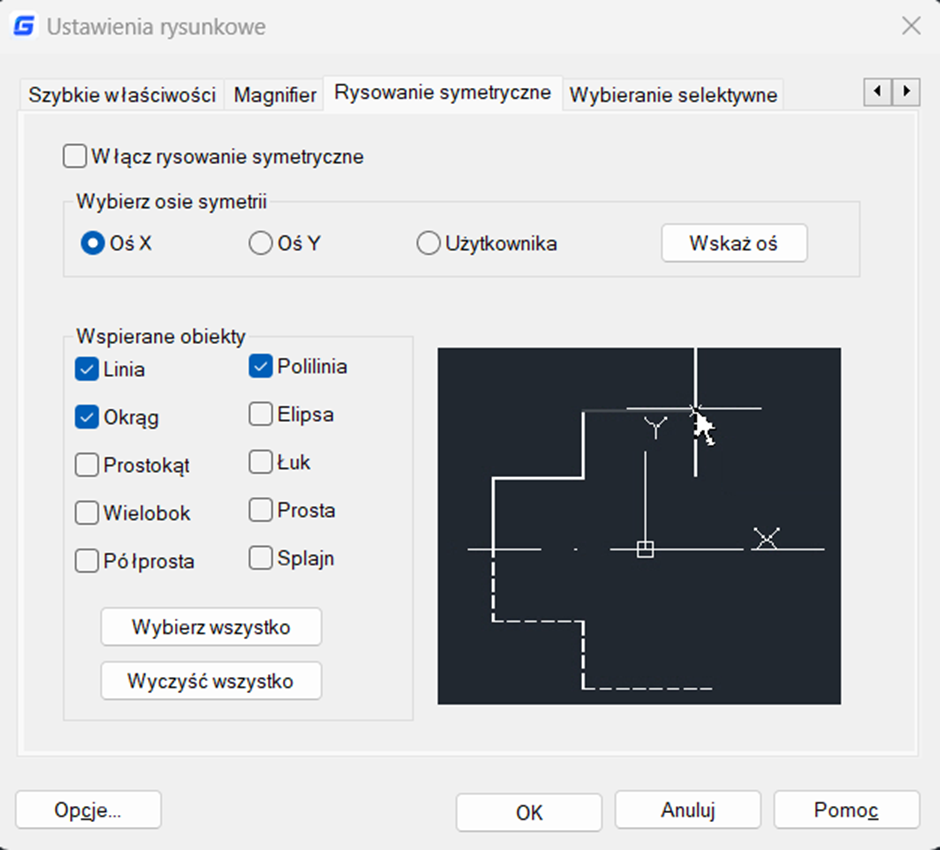Uncheck the Polilinia checkbox
This screenshot has width=940, height=850.
coord(261,366)
